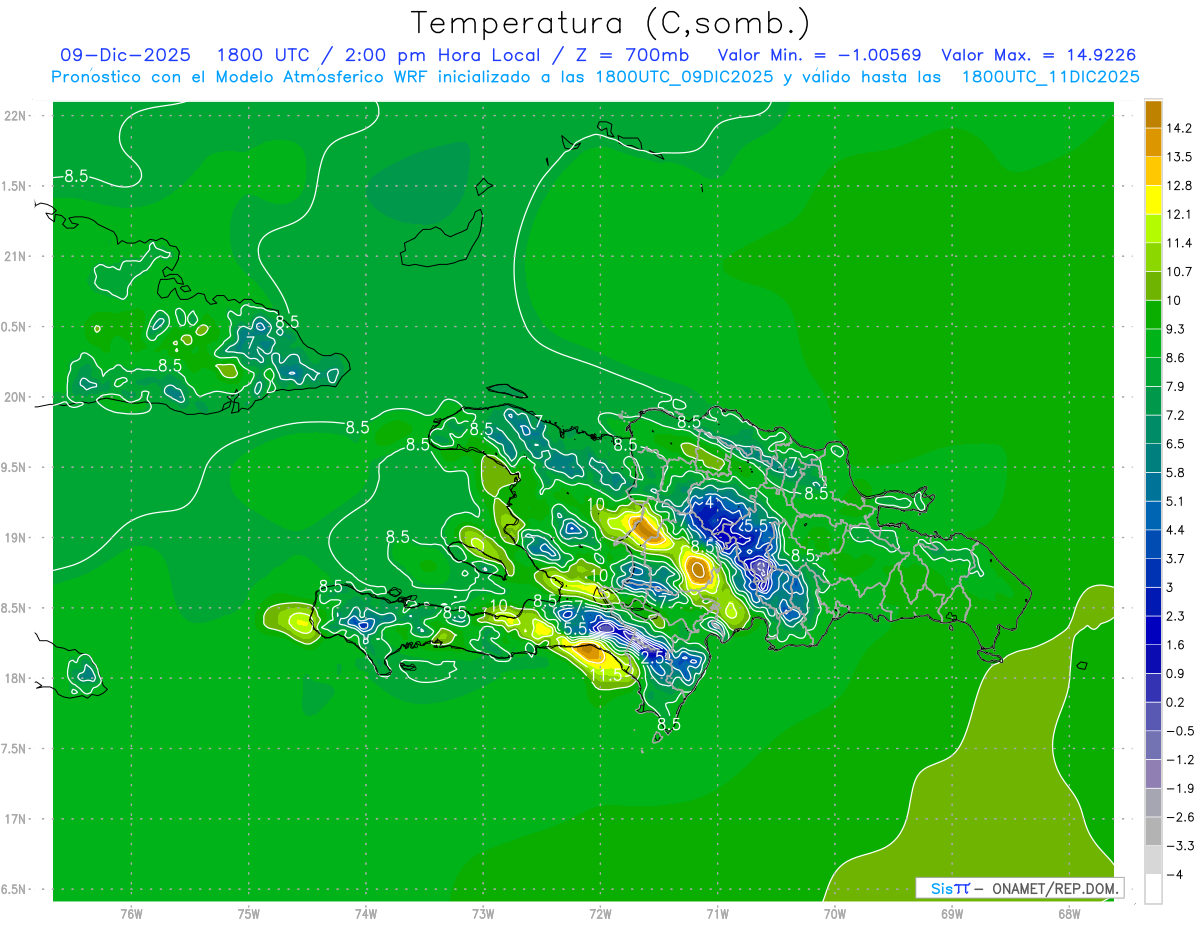The height and width of the screenshot is (927, 1200).
Task: Click the "70W" longitude axis label
Action: 834,914
